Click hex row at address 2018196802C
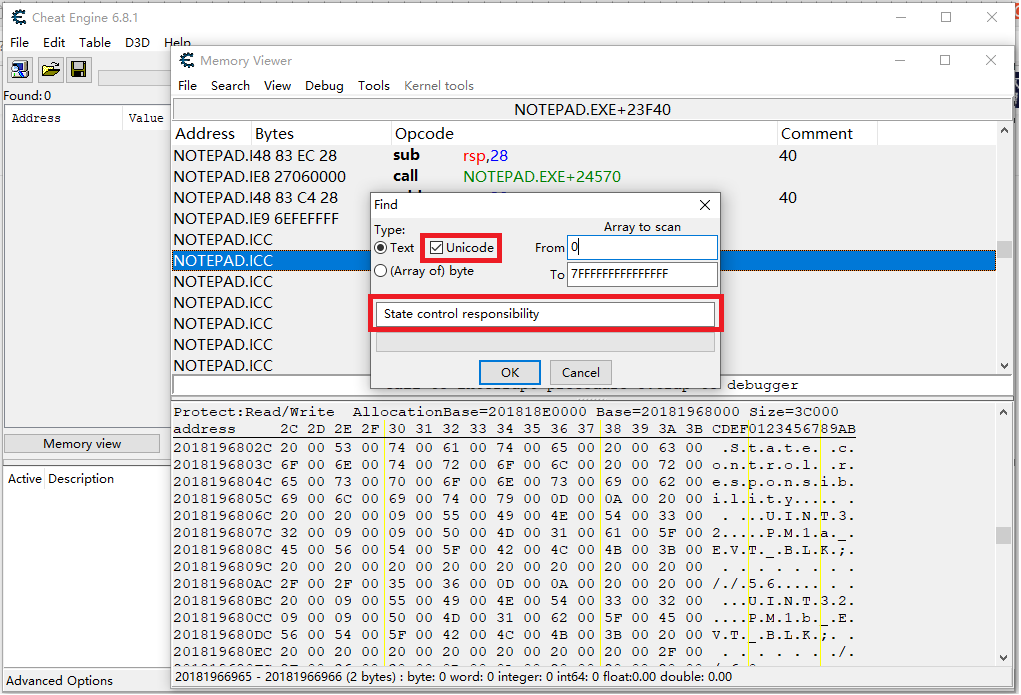The image size is (1021, 695). (514, 448)
